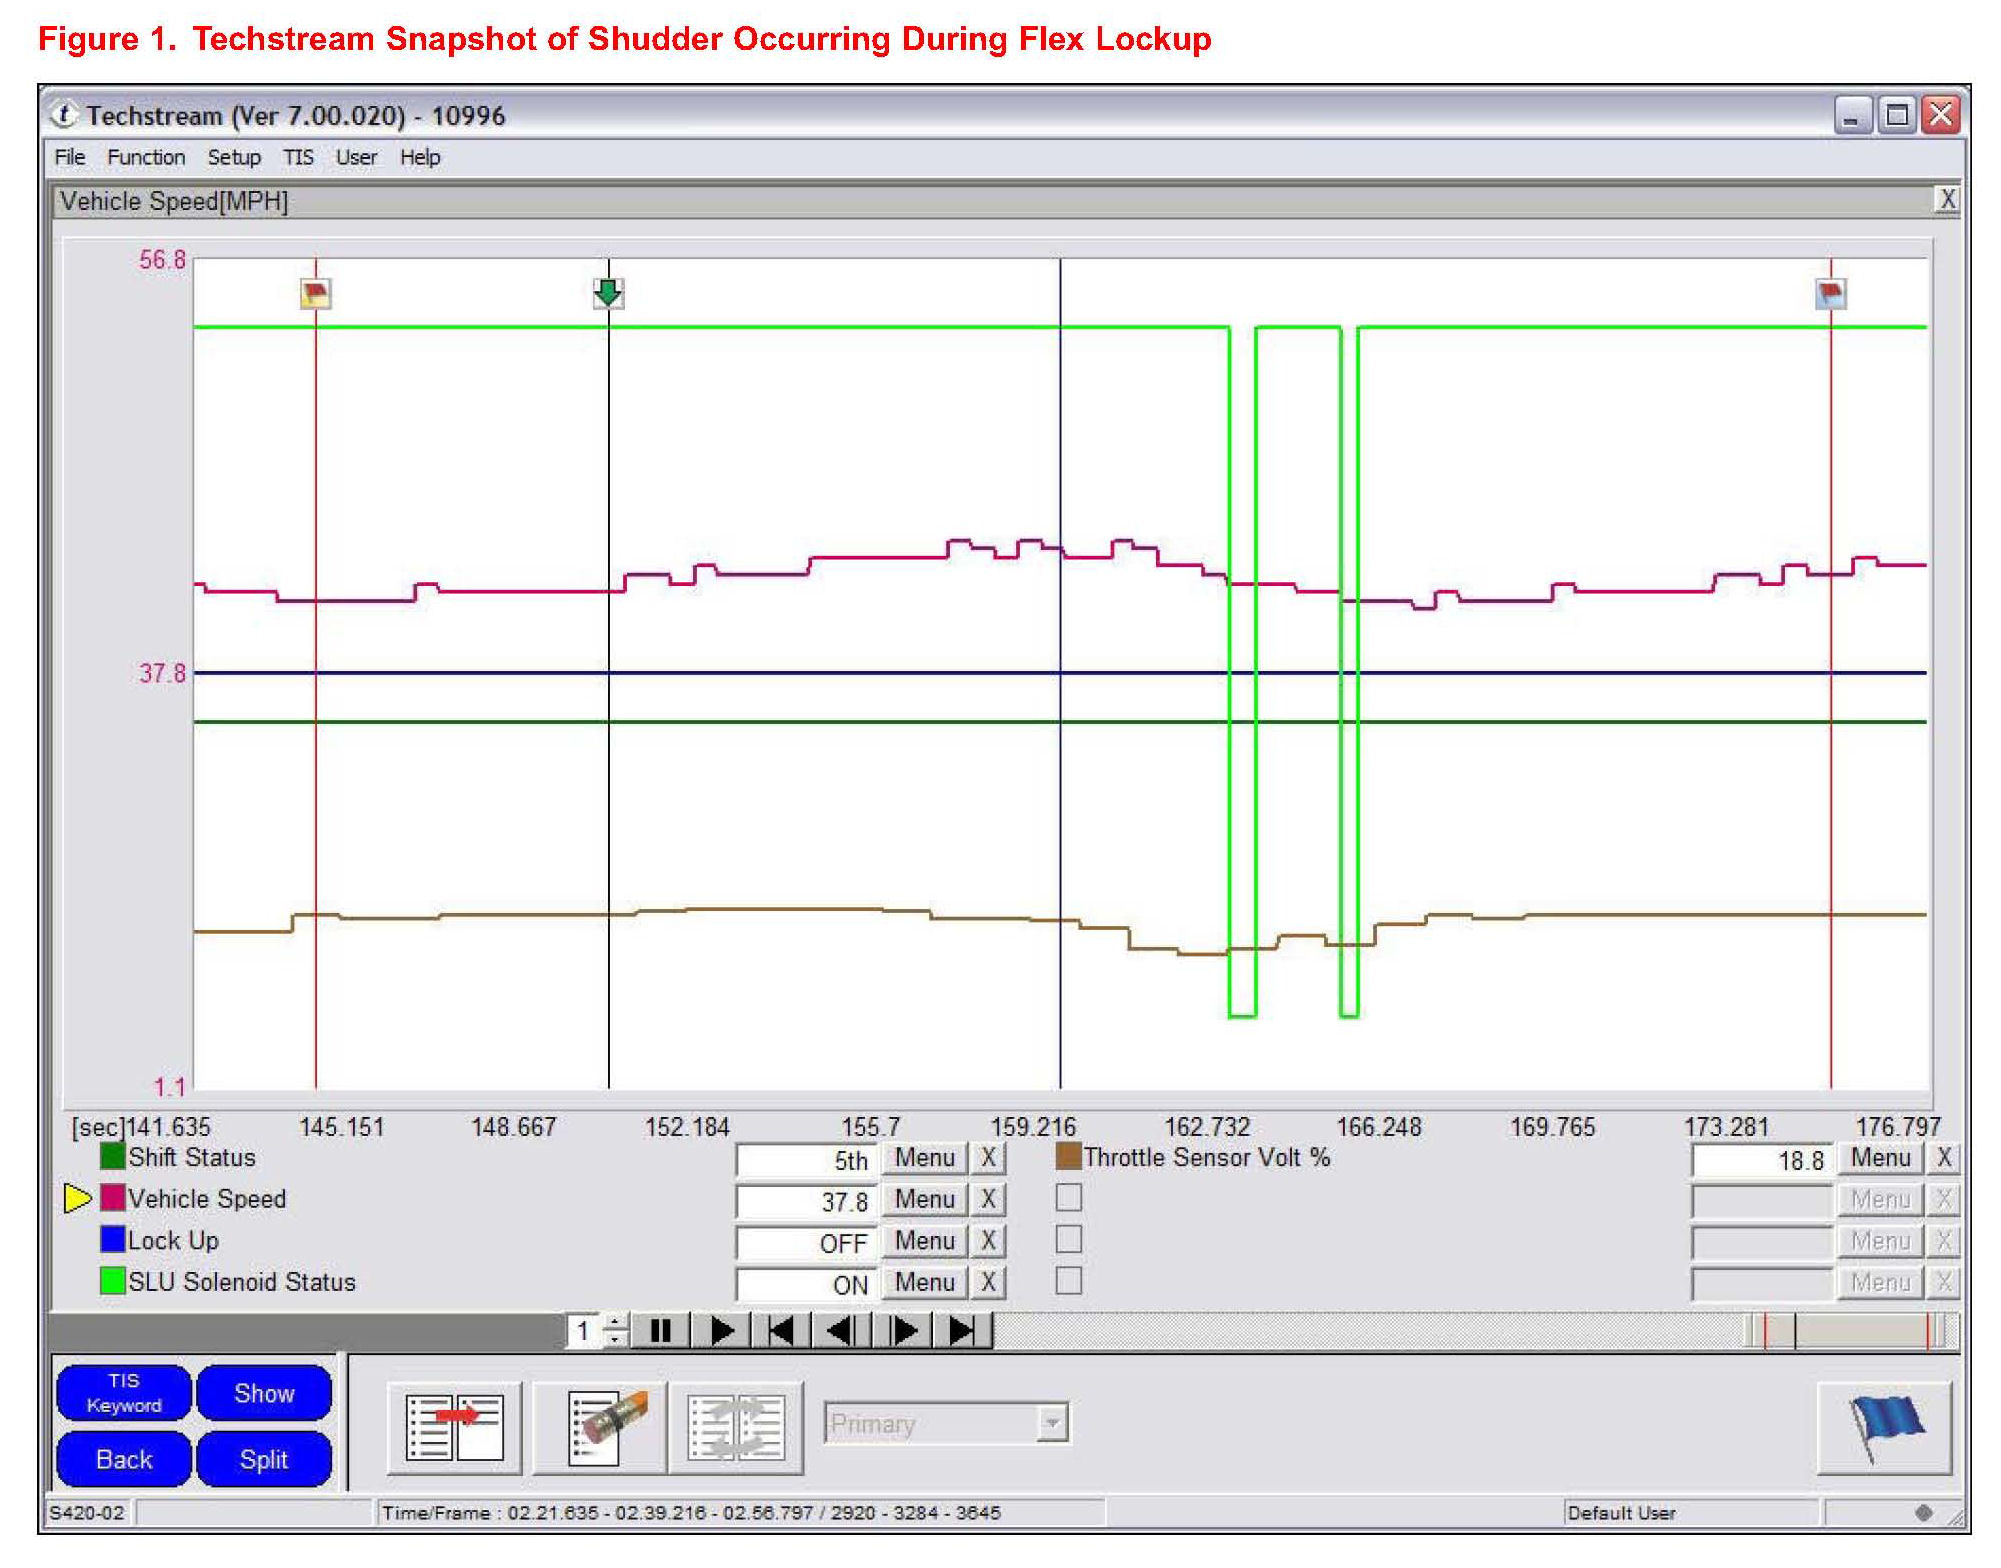Skip to the last frame icon
Image resolution: width=2001 pixels, height=1568 pixels.
tap(962, 1331)
